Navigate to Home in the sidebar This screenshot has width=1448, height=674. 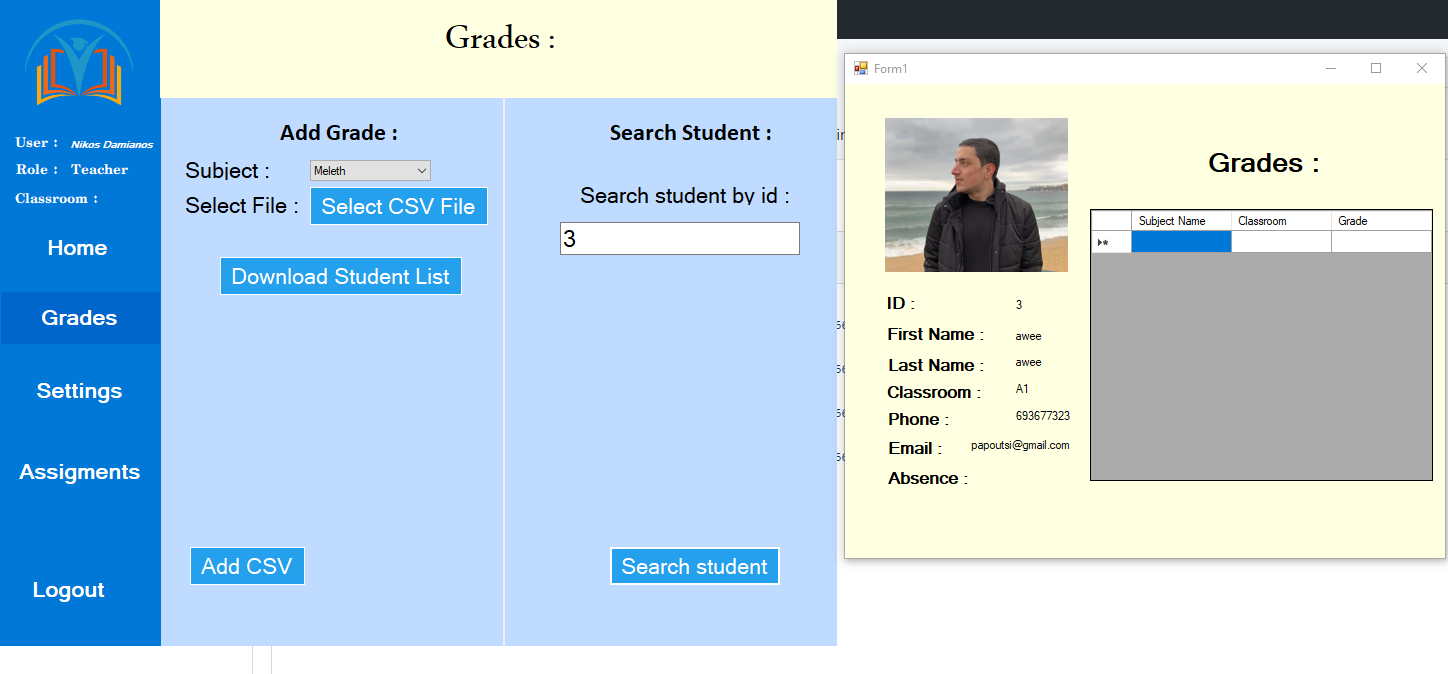pyautogui.click(x=77, y=248)
